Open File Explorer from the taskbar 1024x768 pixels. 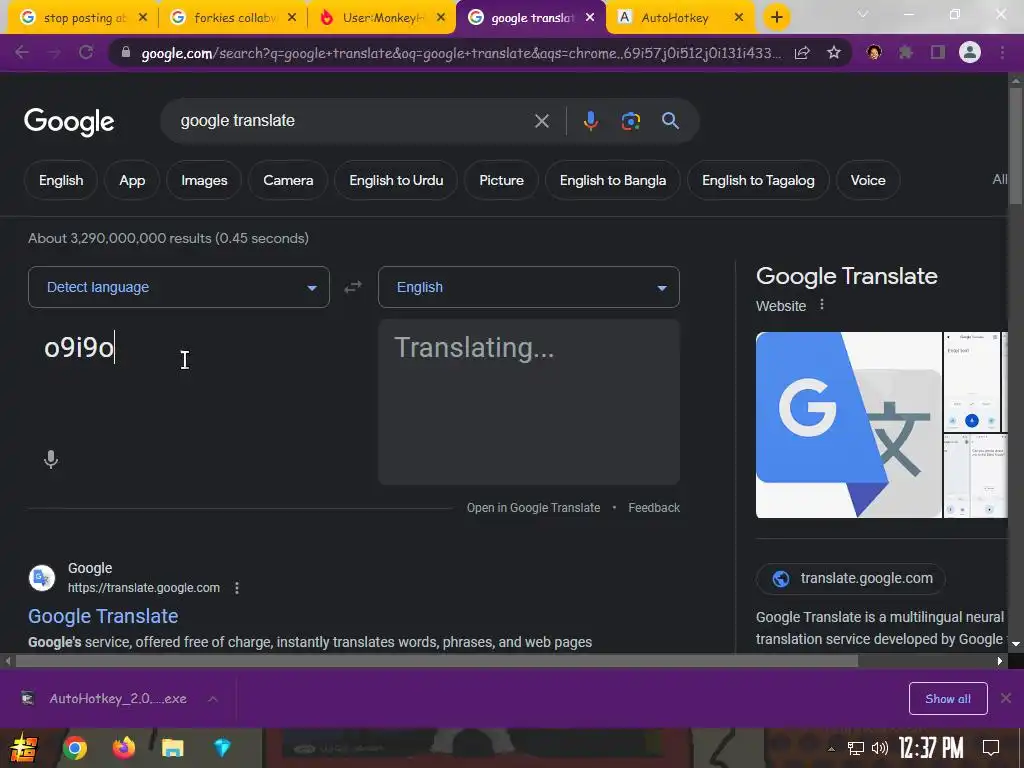pos(172,748)
